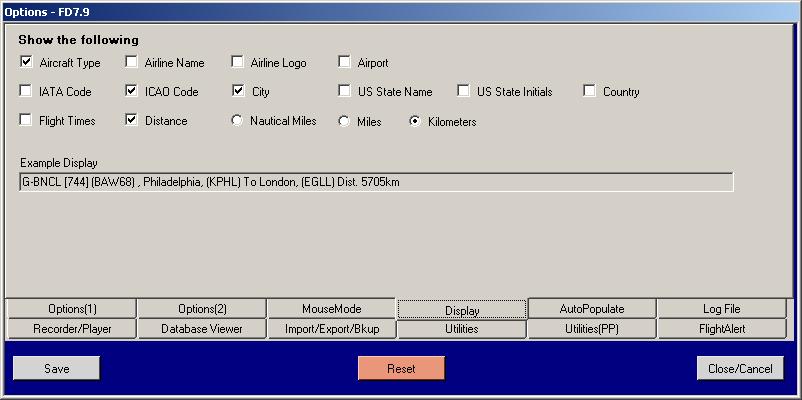The image size is (802, 400).
Task: Click the Save button
Action: pos(56,368)
